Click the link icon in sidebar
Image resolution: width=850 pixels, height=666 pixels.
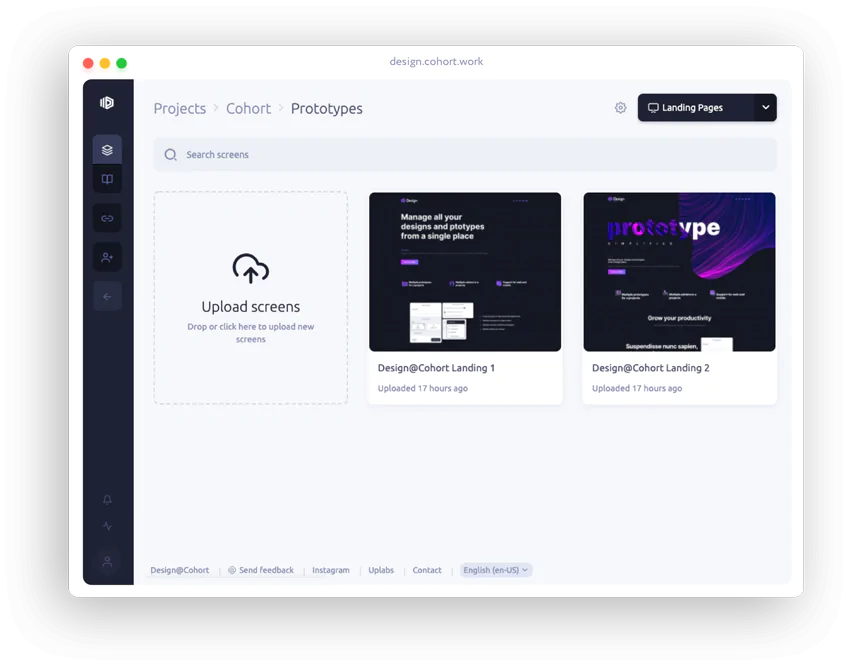[107, 218]
